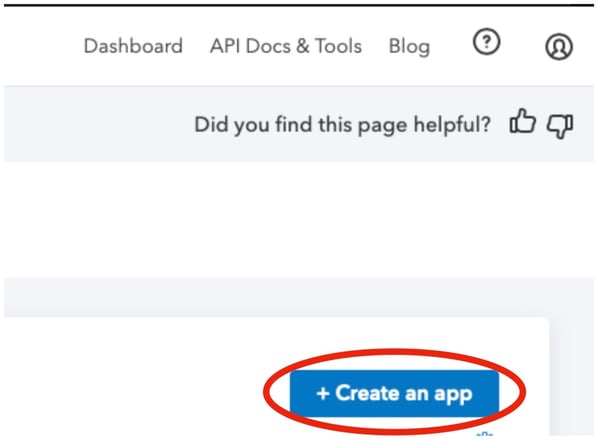This screenshot has height=441, width=600.
Task: Click the Create an app button
Action: (x=394, y=393)
